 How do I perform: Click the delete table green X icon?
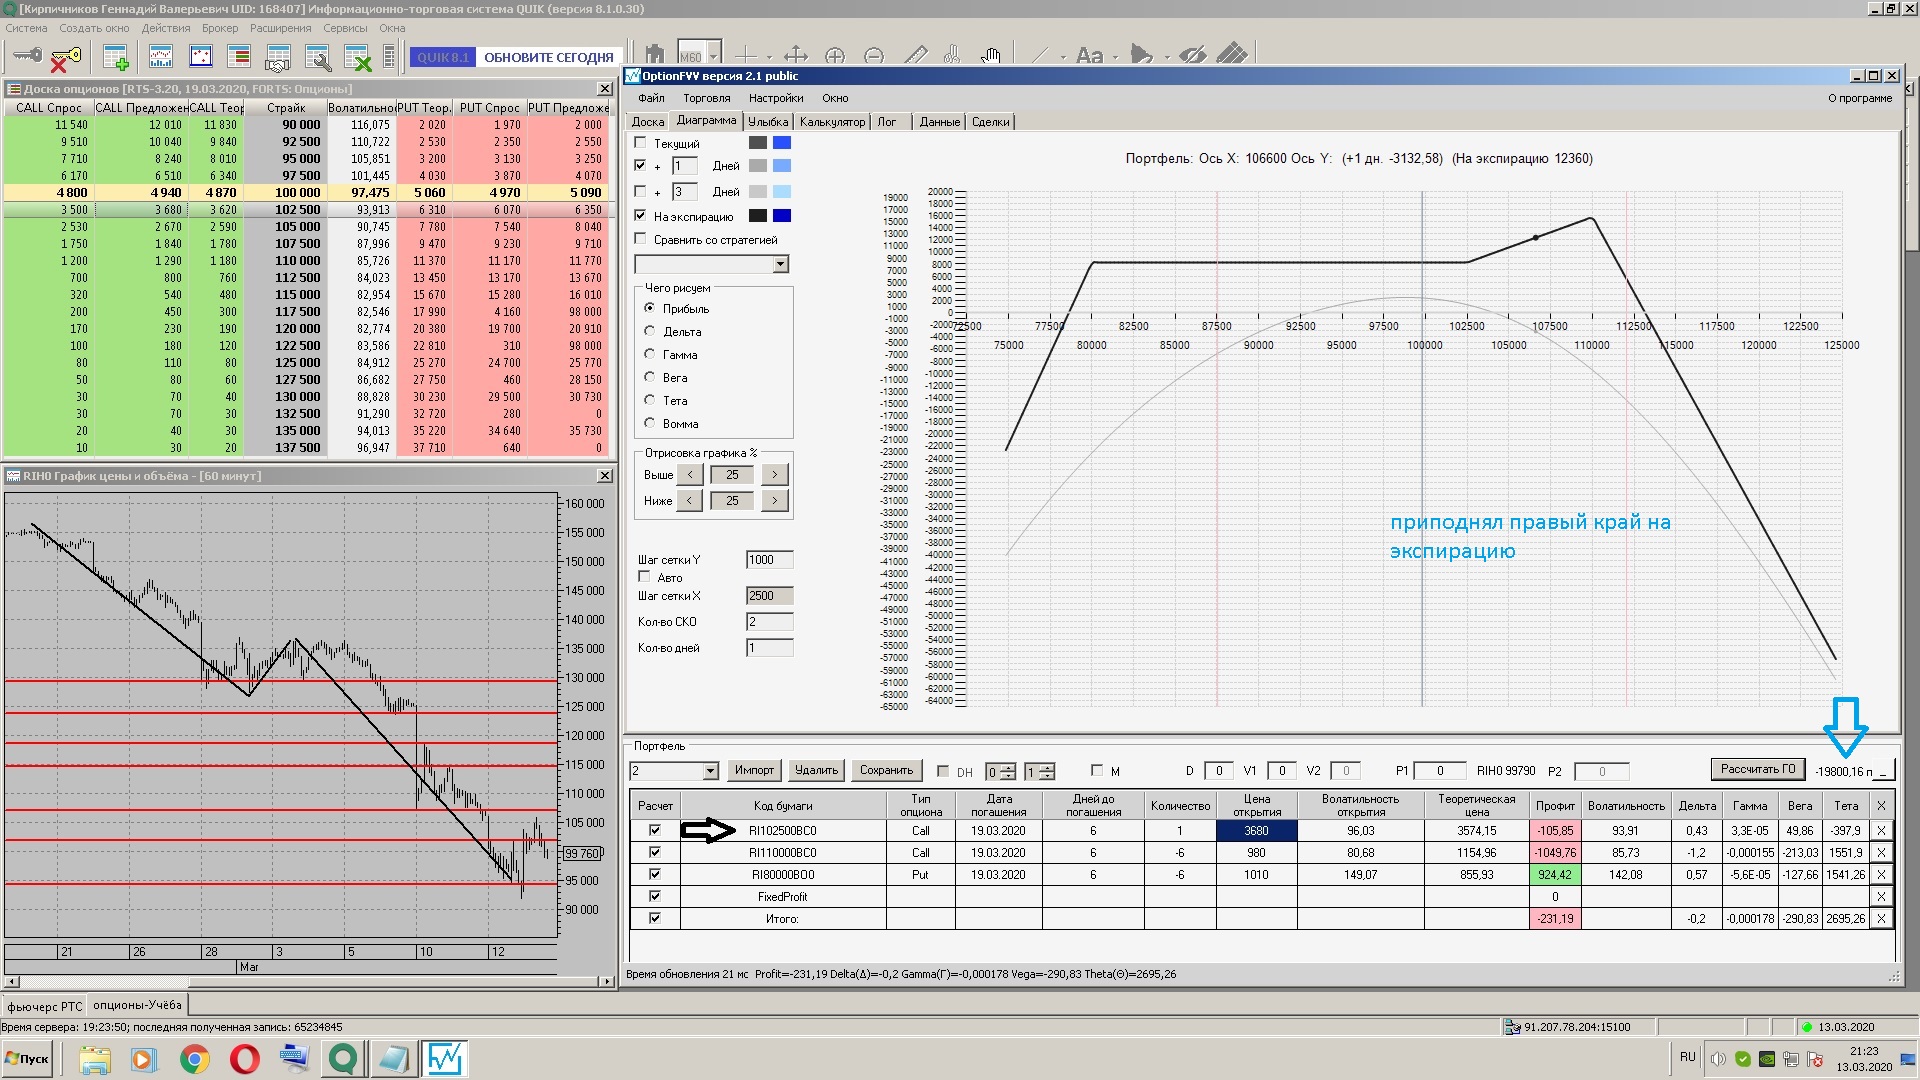(357, 57)
